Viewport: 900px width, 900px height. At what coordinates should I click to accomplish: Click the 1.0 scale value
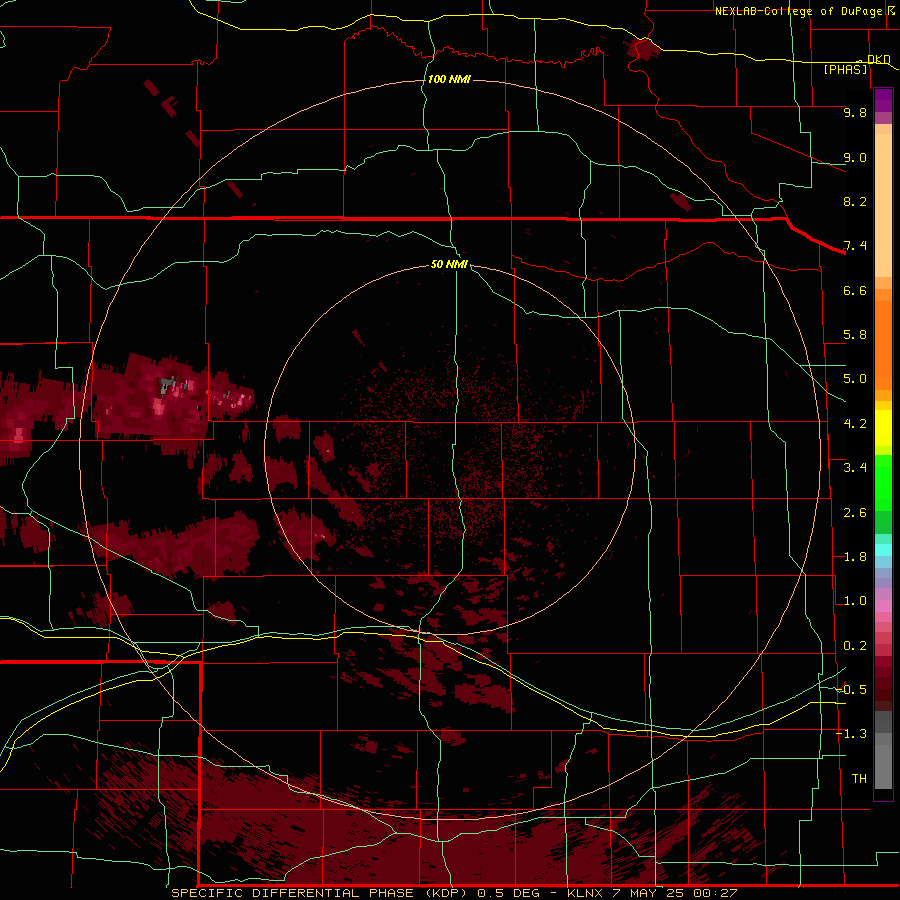[855, 601]
